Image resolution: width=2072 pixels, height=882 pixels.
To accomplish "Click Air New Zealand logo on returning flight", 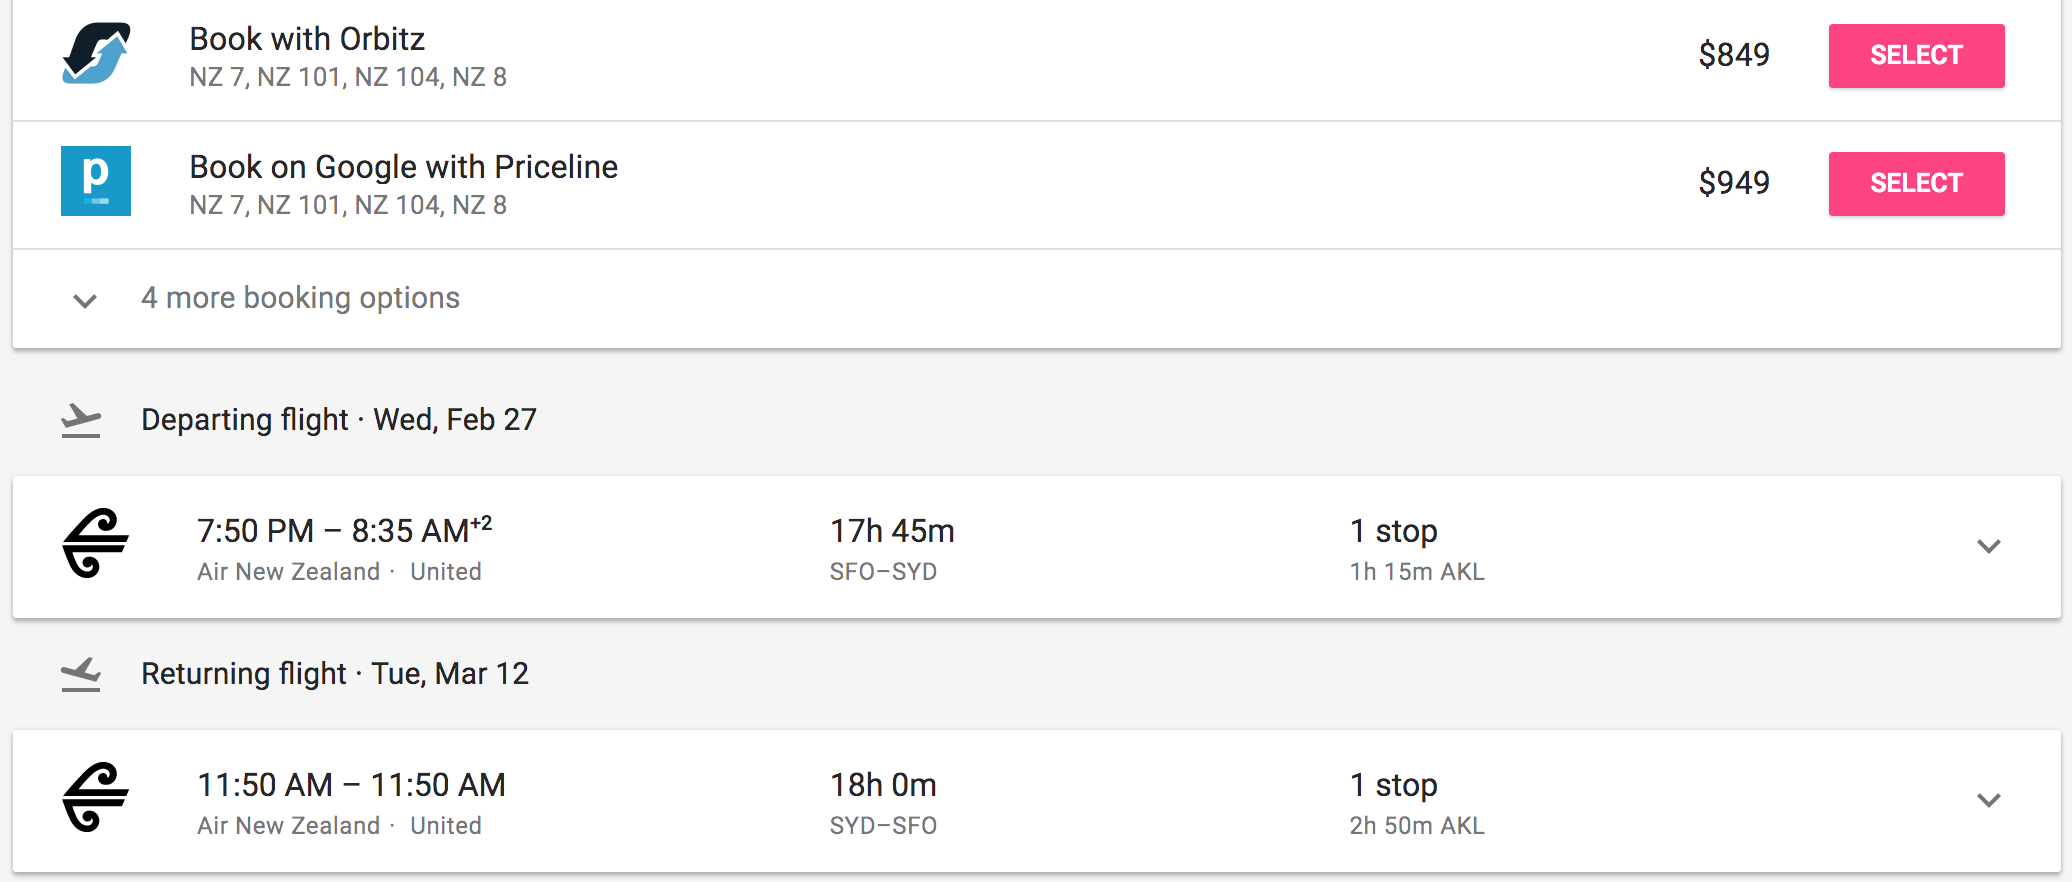I will point(96,797).
